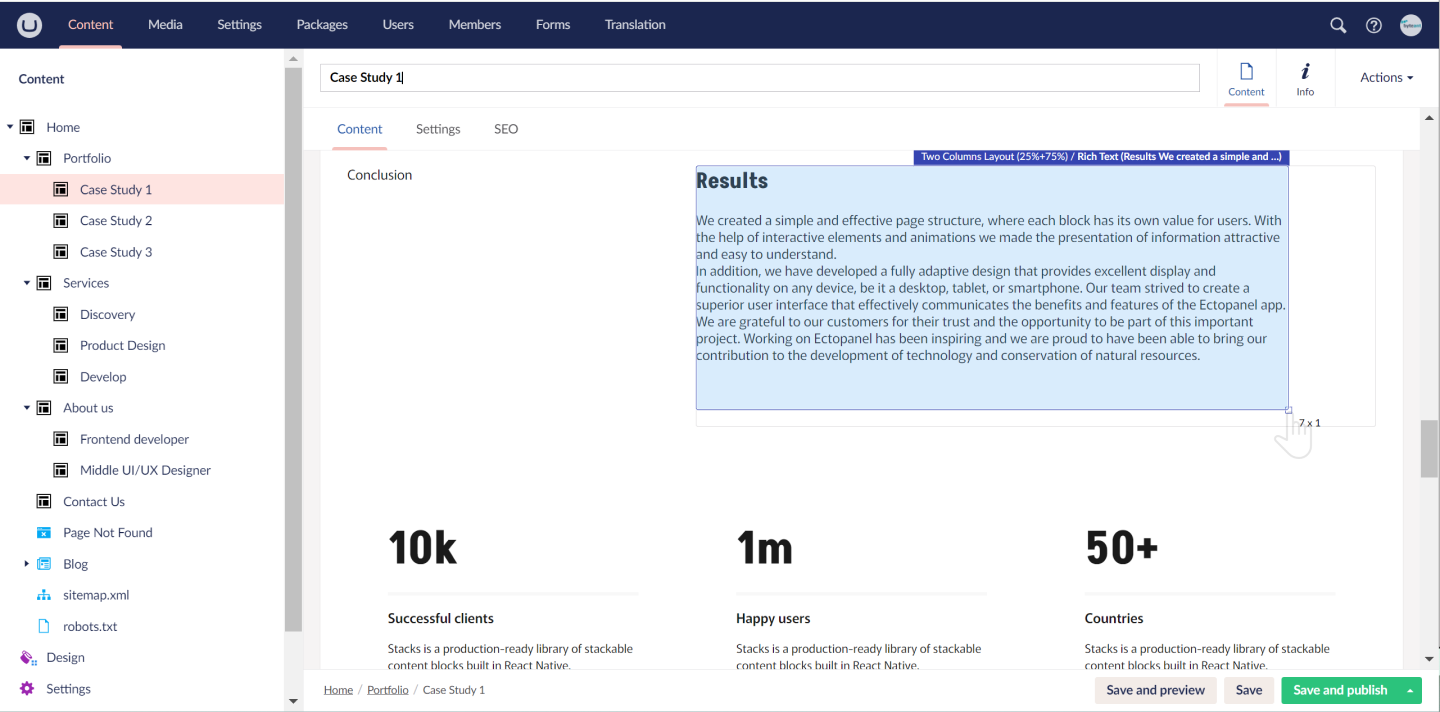
Task: Open the Actions dropdown
Action: click(1386, 77)
